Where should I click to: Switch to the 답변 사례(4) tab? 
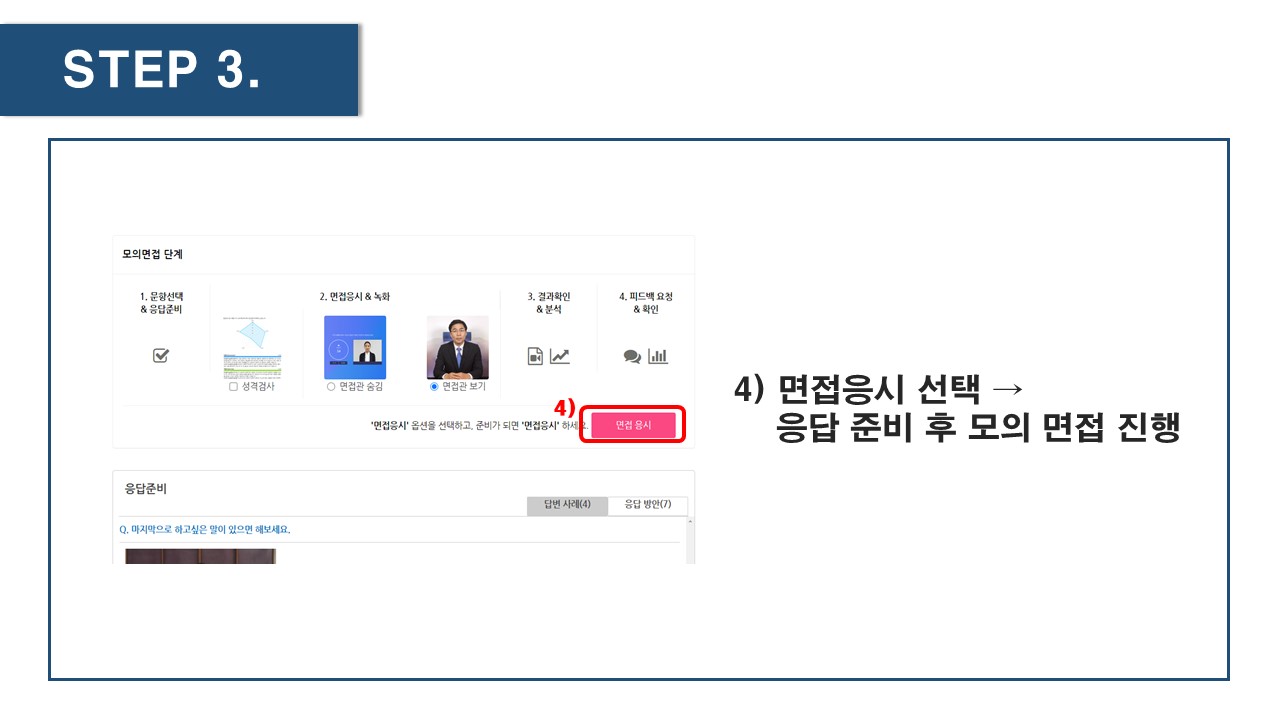coord(567,505)
